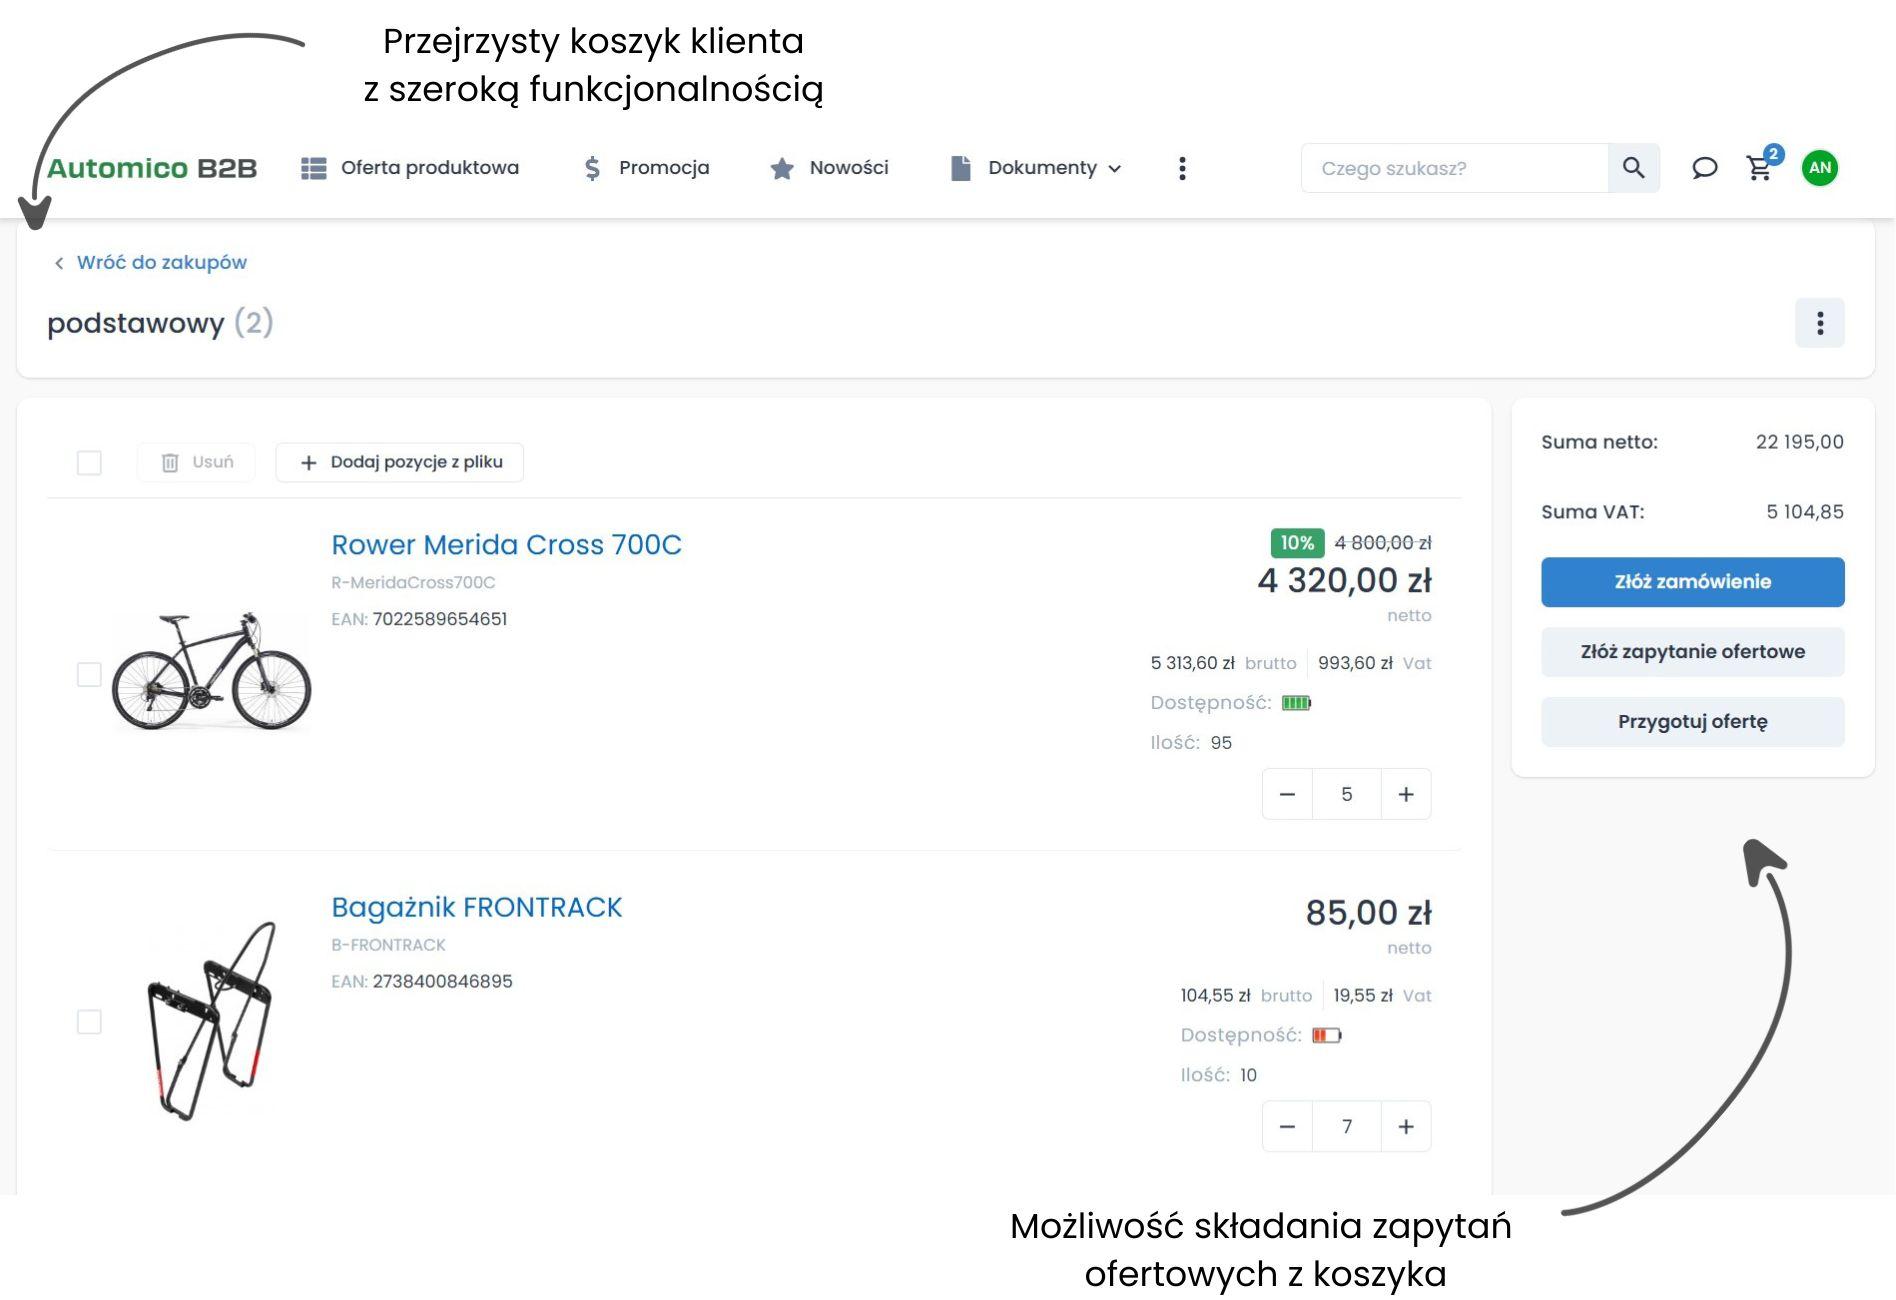Click the Merida availability battery indicator

click(x=1296, y=703)
